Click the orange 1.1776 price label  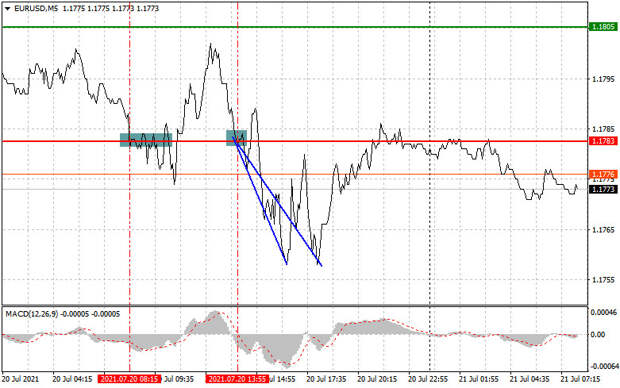coord(603,174)
